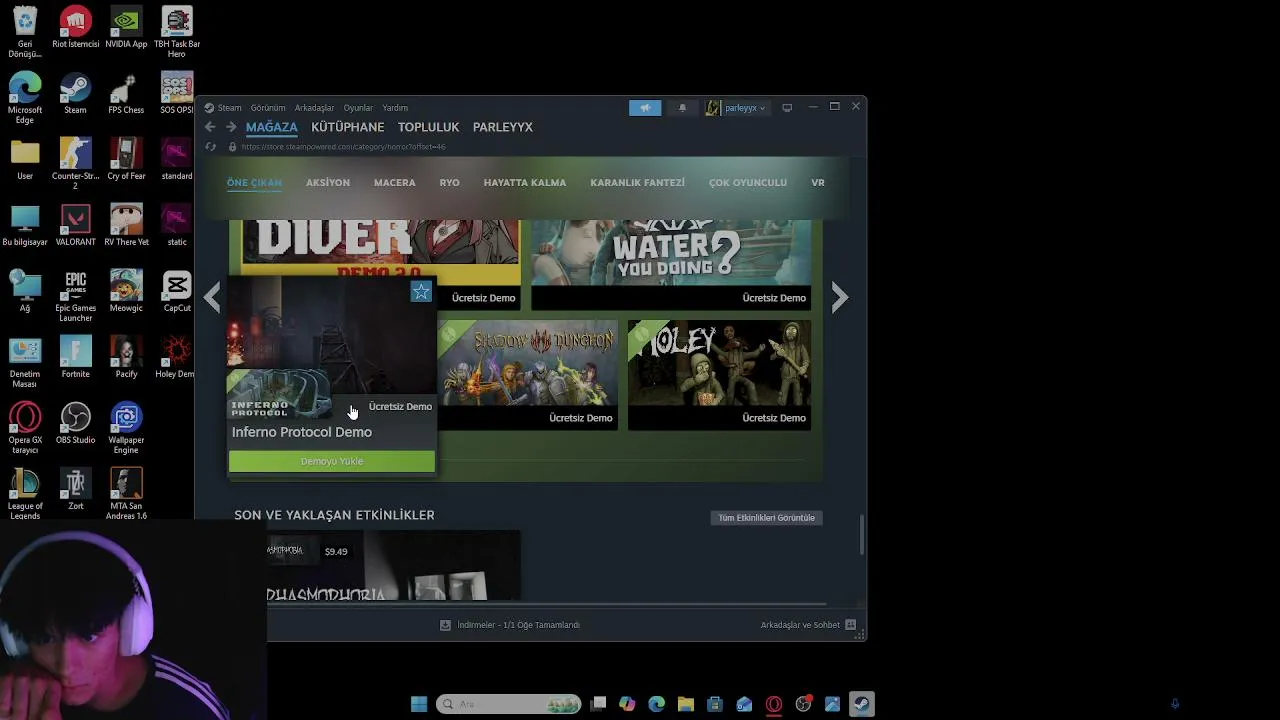Screen dimensions: 1280x720
Task: Open İndirmeler downloads status
Action: 510,625
